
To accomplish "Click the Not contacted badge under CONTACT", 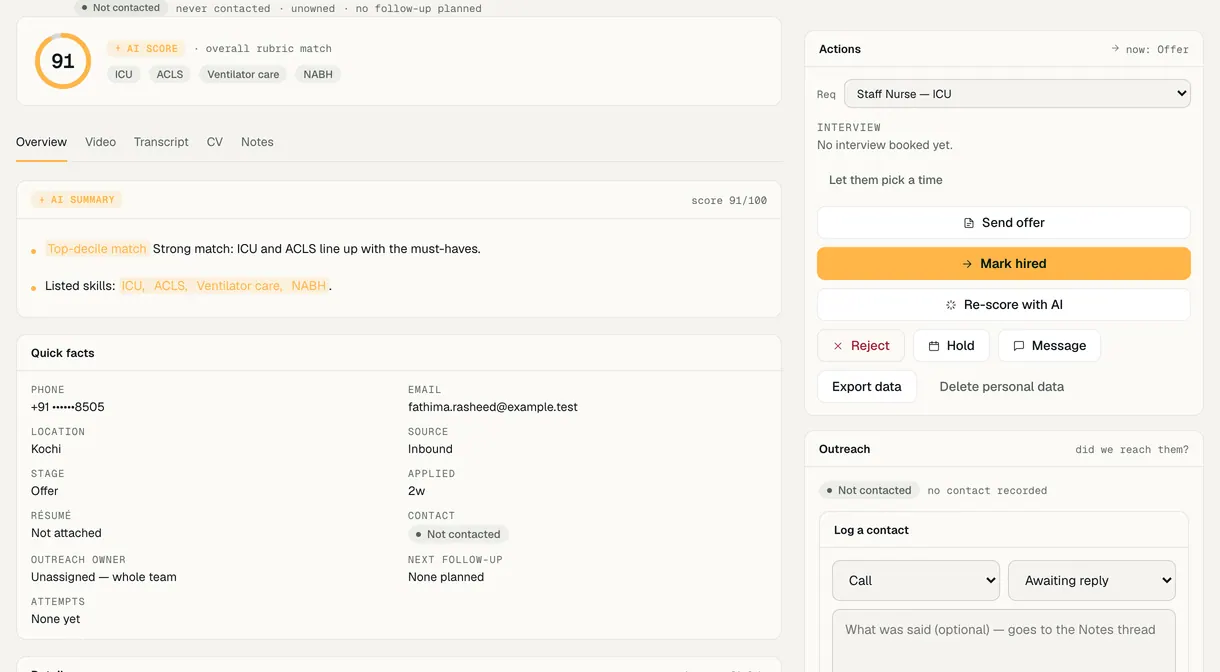I will [x=458, y=534].
